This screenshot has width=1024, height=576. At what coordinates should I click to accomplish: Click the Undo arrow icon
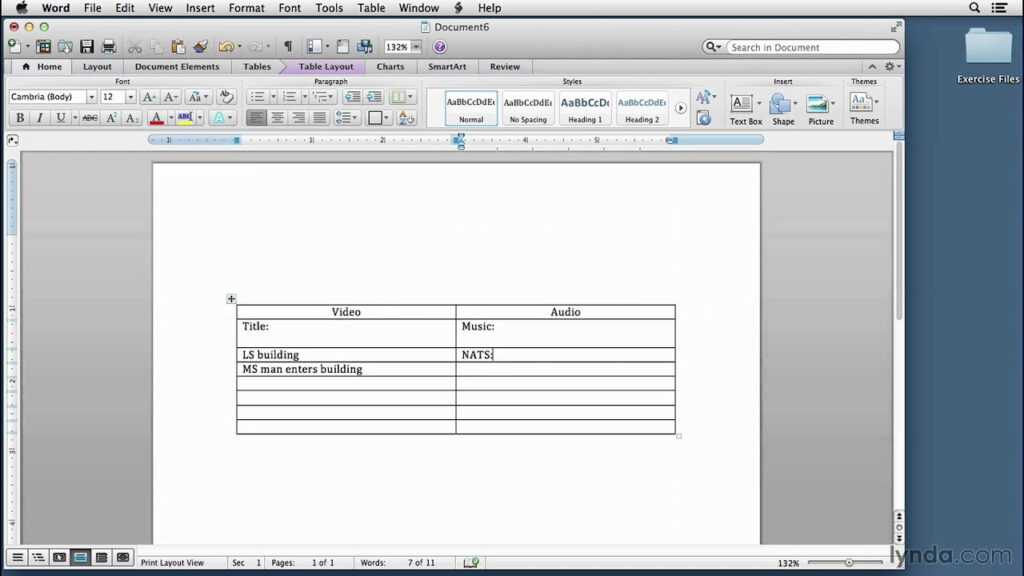pos(224,46)
